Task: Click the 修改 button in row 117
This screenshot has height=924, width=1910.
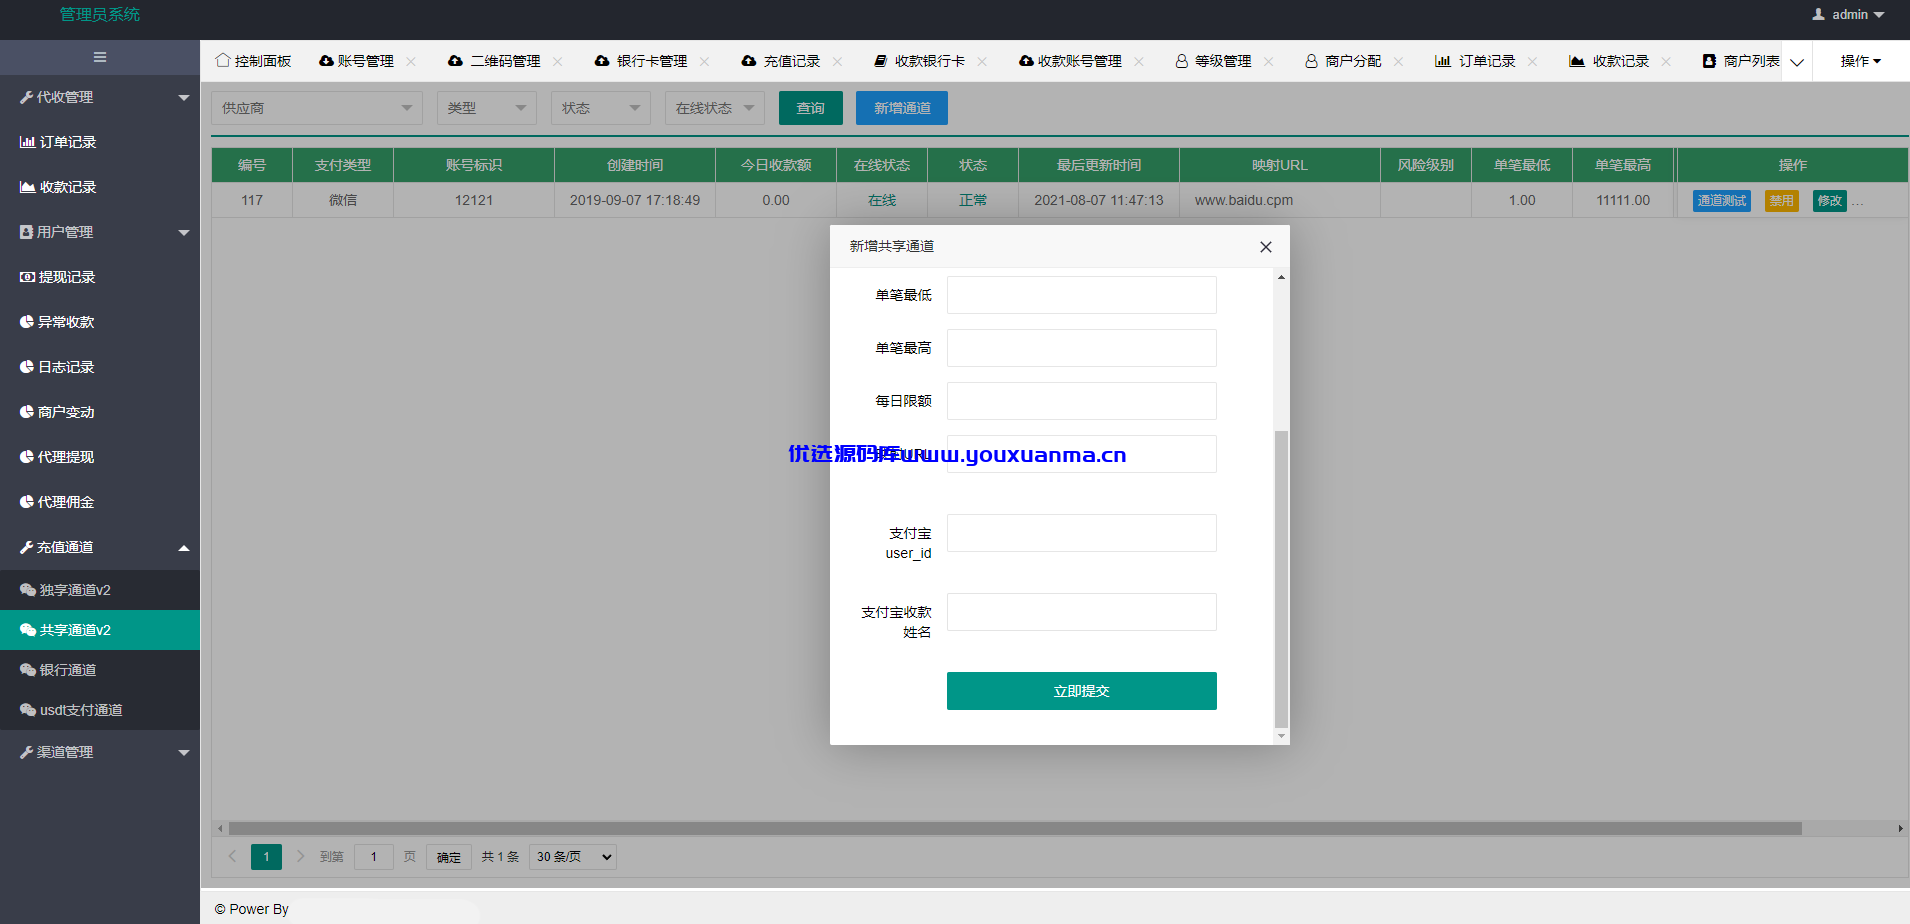Action: pos(1830,201)
